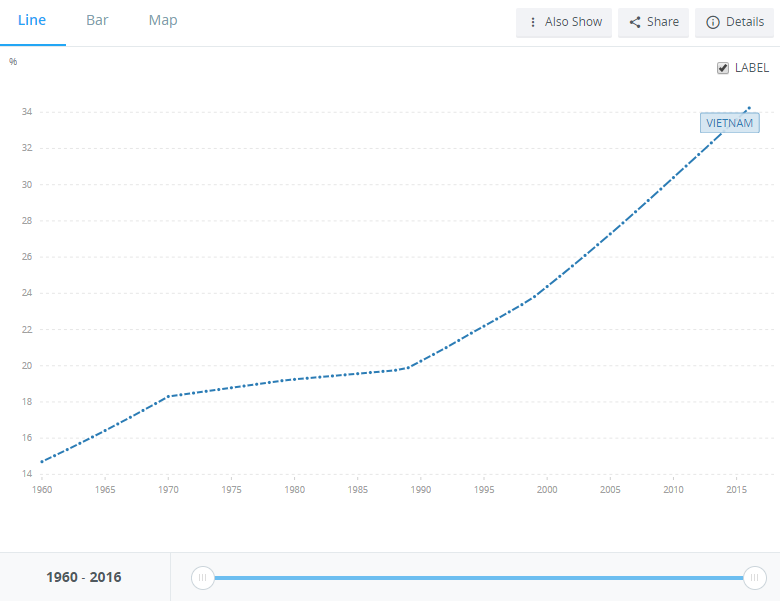Click the 20 y-axis value

pos(27,366)
